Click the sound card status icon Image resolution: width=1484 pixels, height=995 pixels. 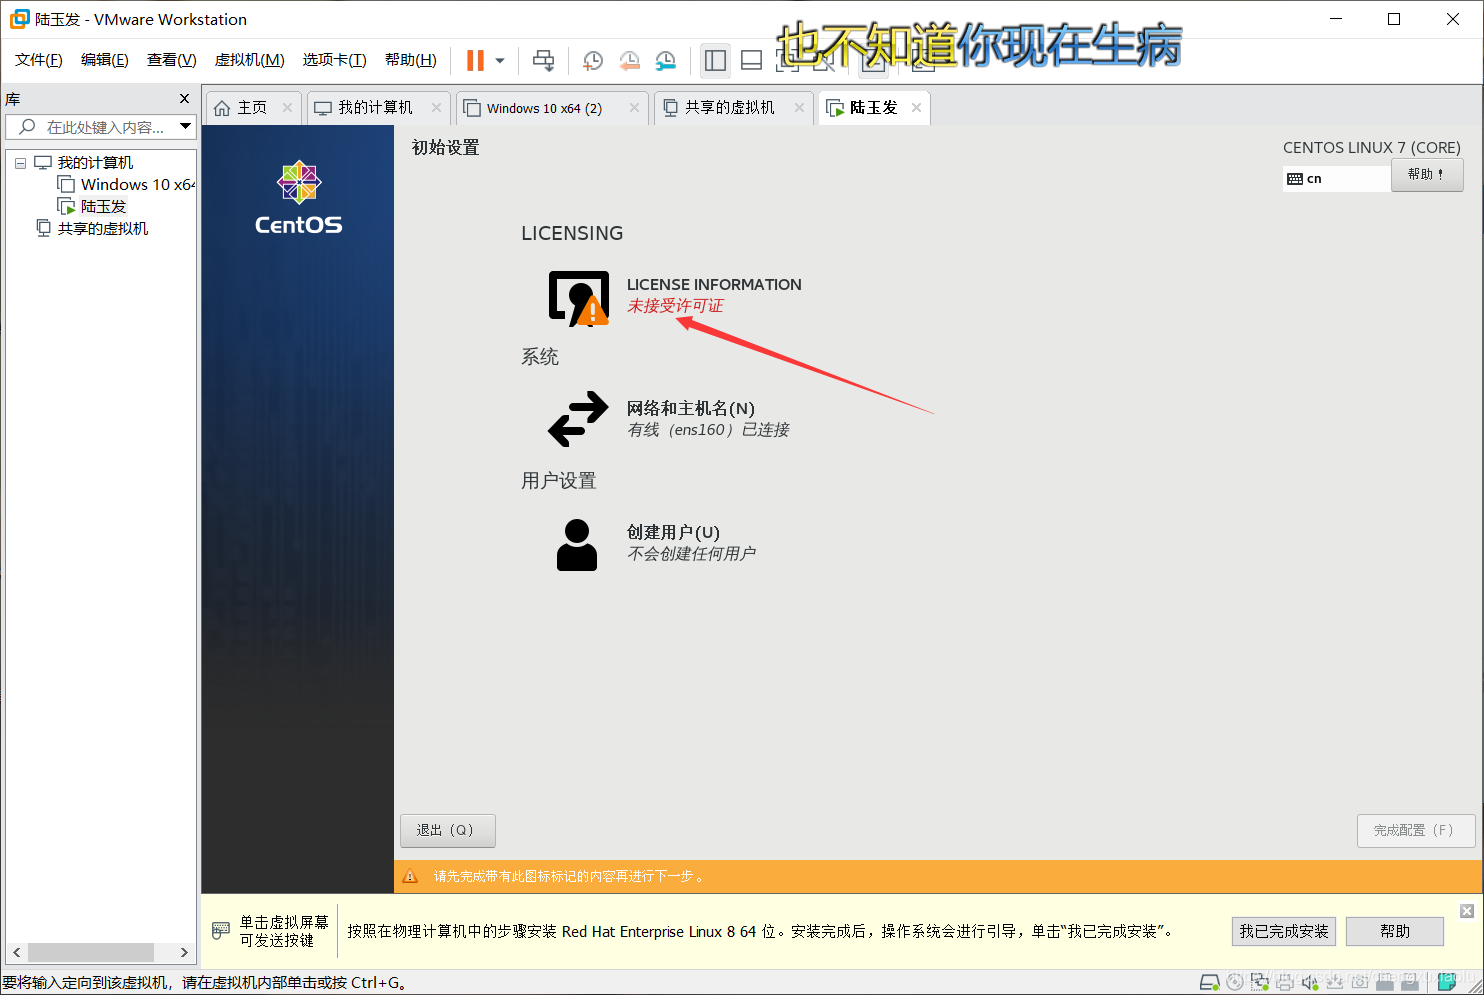(1310, 982)
